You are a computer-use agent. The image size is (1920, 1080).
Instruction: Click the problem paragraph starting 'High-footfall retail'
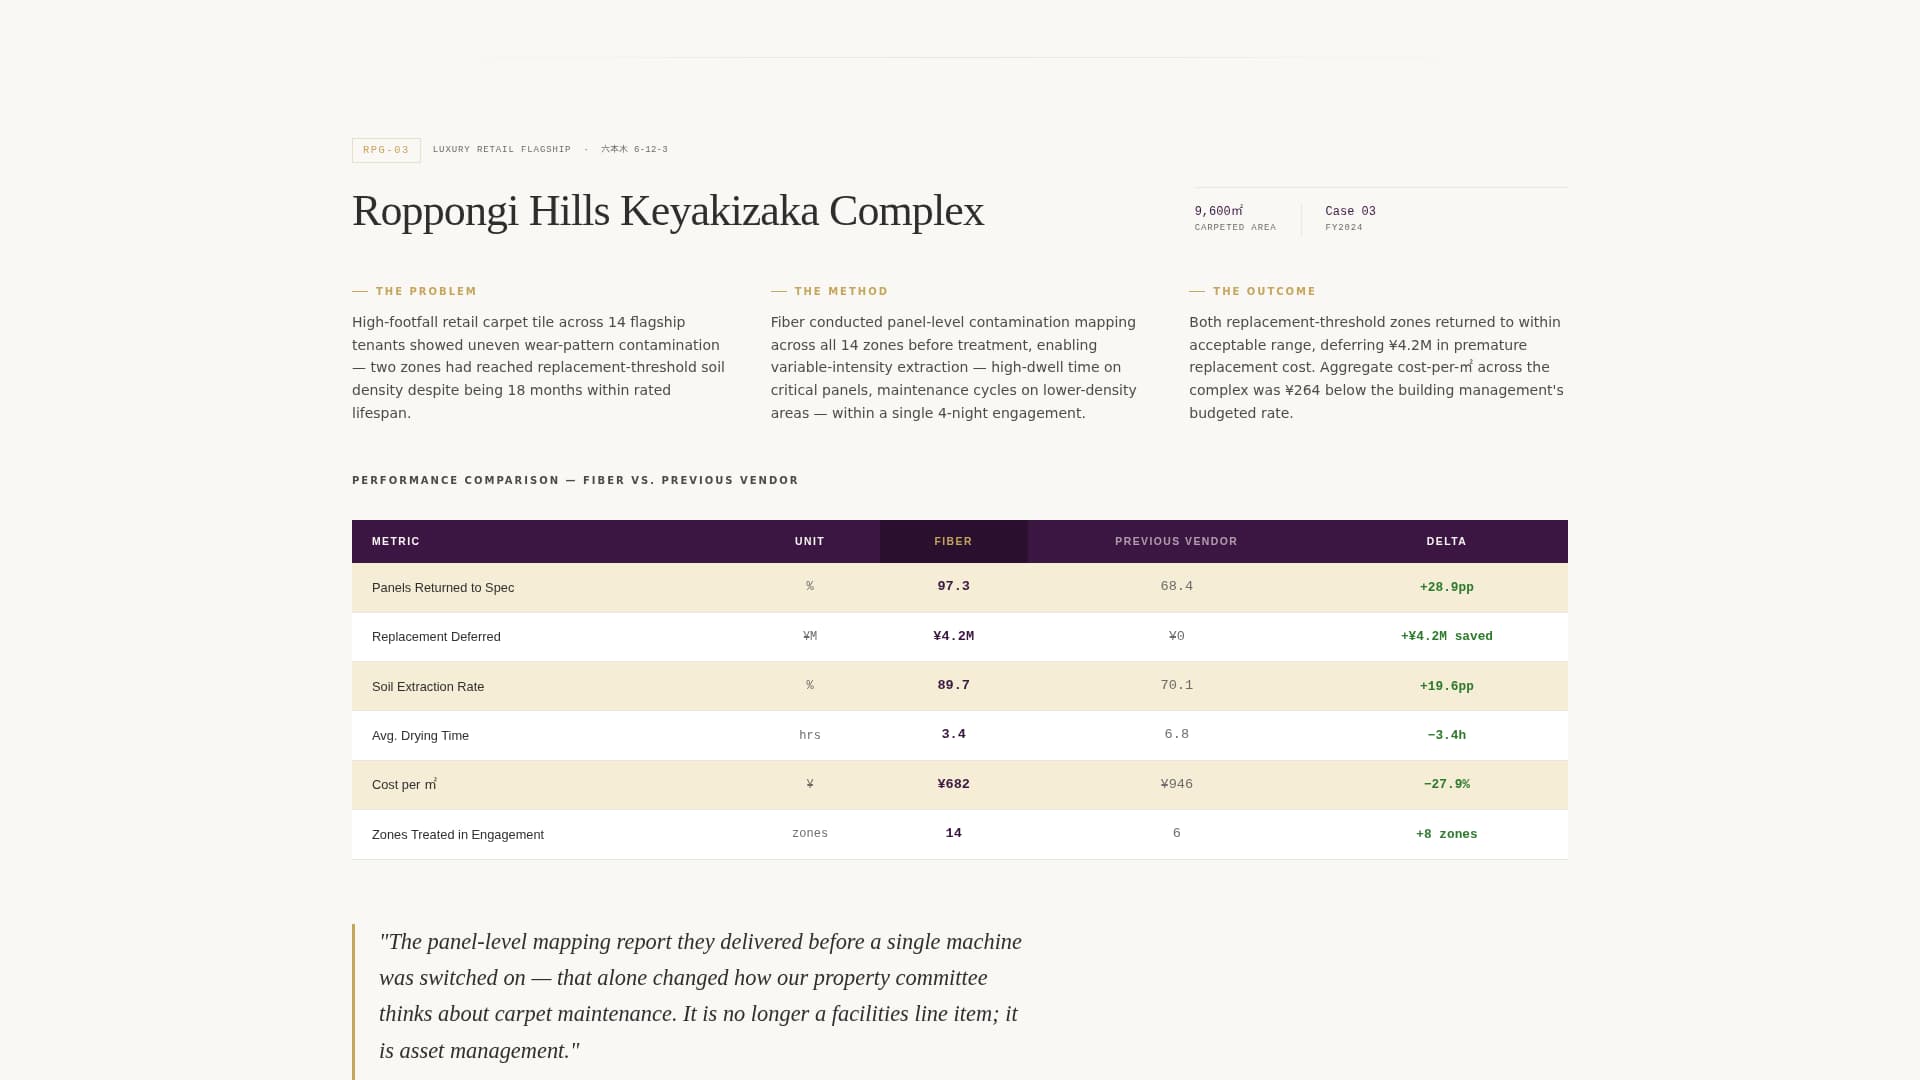[x=540, y=368]
